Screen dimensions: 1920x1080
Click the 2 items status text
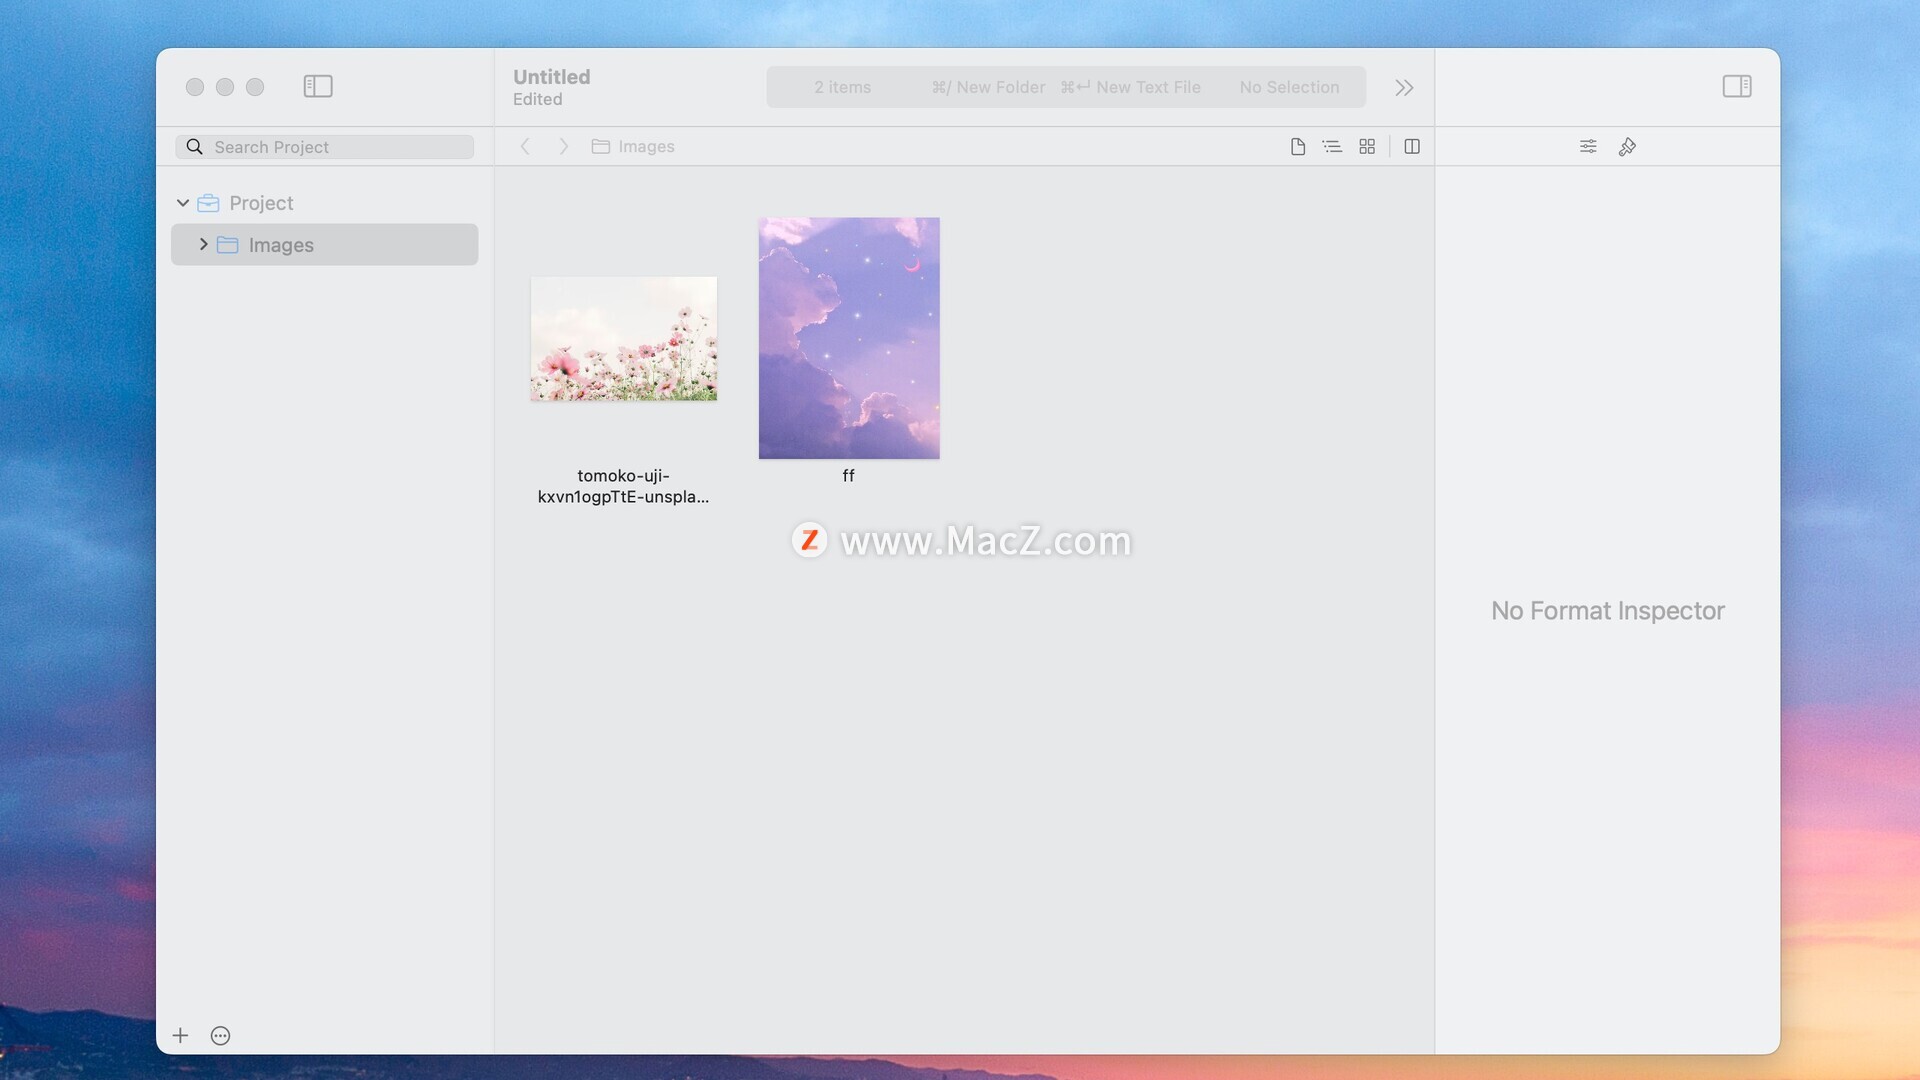coord(842,88)
